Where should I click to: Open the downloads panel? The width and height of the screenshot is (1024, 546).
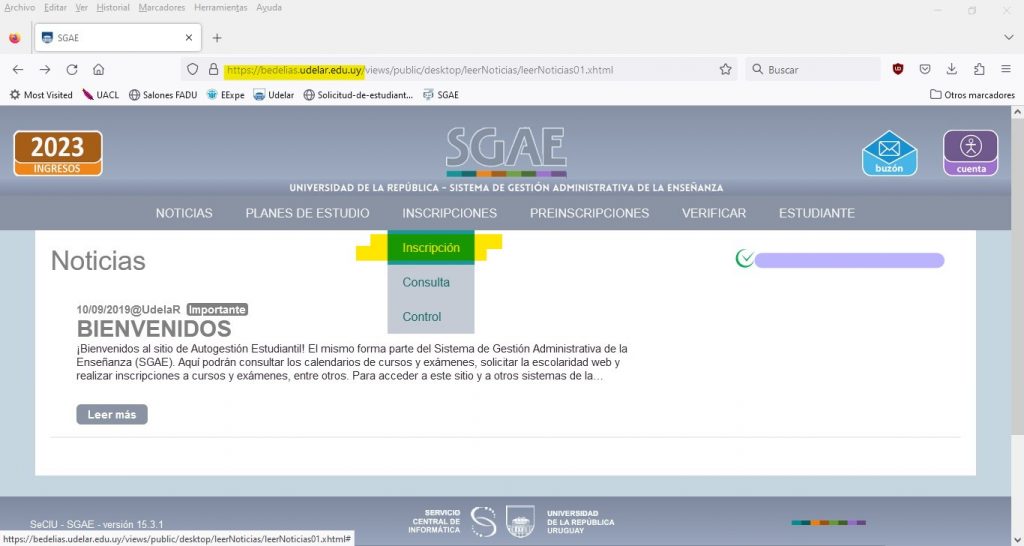(952, 69)
